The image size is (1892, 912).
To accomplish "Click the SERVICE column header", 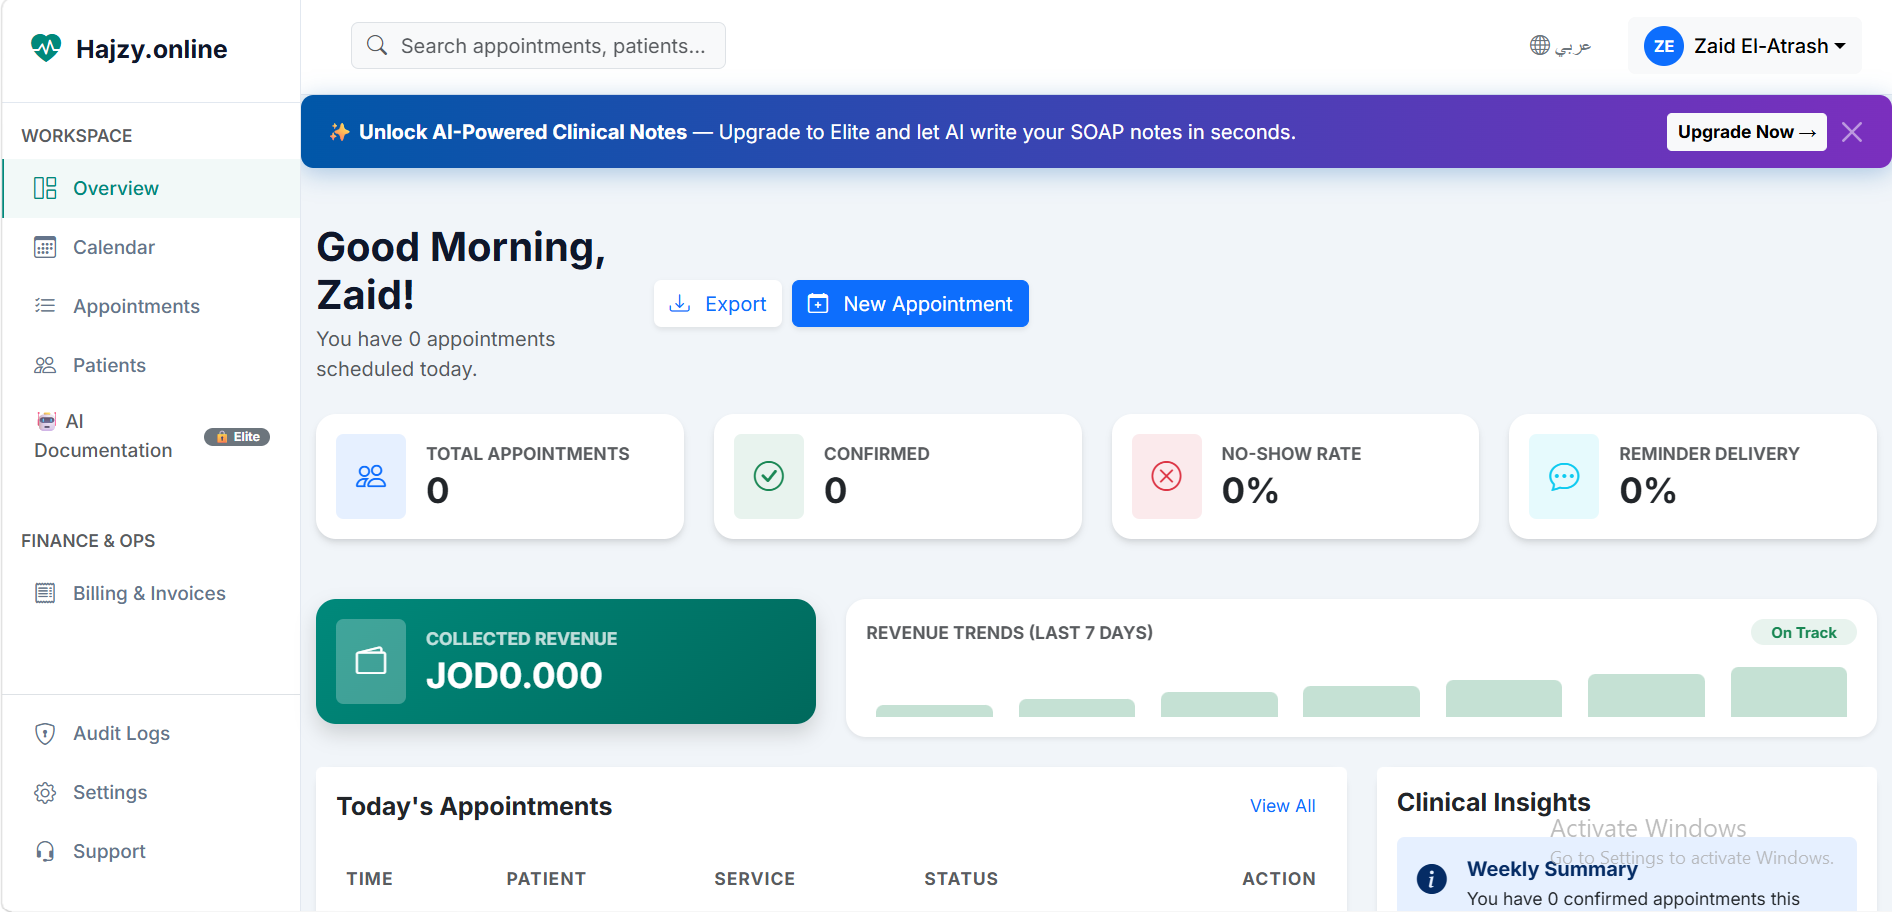I will (x=754, y=879).
